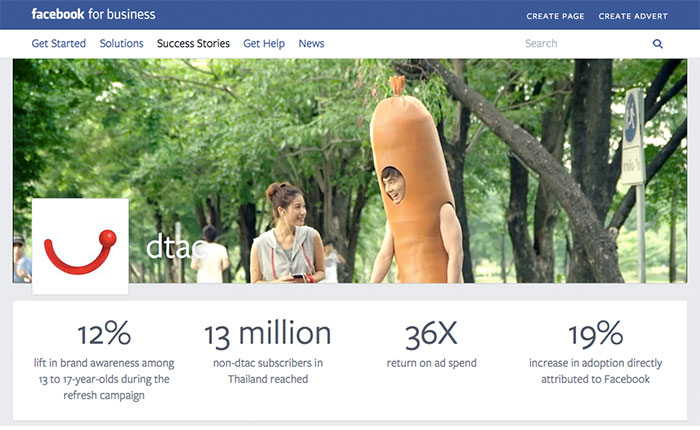Click 'return on ad spend' caption

click(x=432, y=363)
